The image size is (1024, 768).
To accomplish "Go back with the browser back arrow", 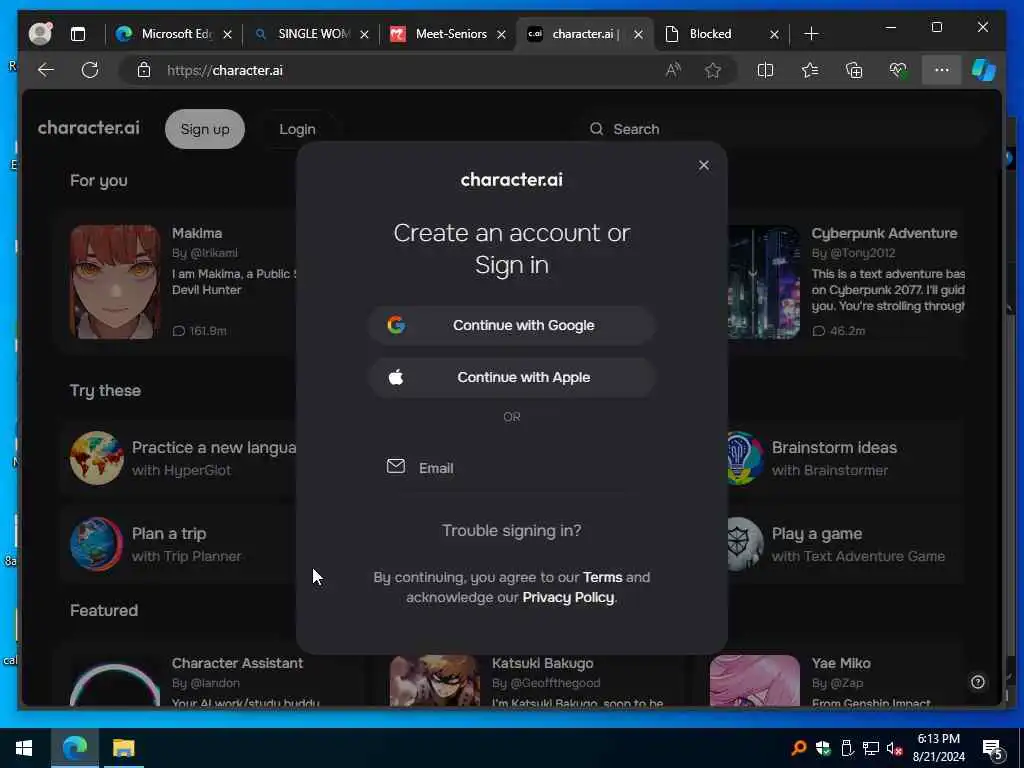I will (x=46, y=70).
